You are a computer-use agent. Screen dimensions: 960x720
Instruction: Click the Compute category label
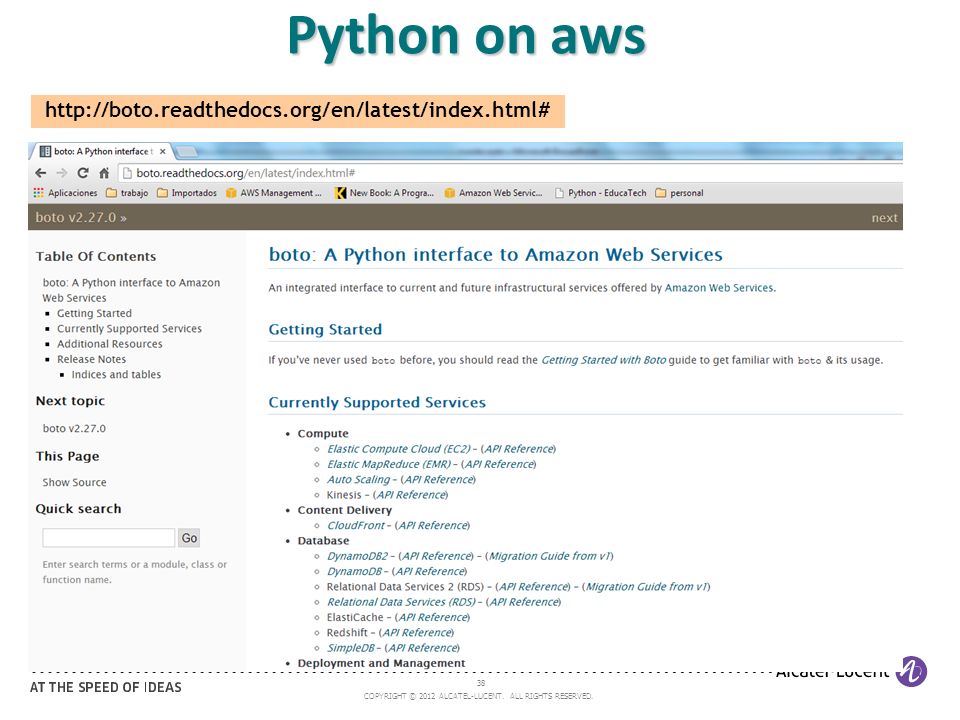point(323,433)
